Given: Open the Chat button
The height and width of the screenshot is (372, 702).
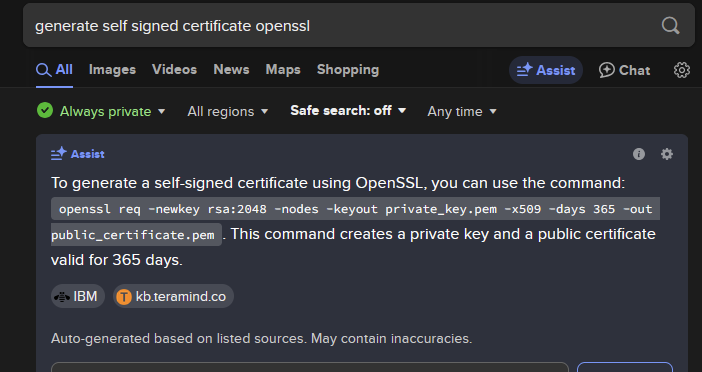Looking at the screenshot, I should [625, 70].
